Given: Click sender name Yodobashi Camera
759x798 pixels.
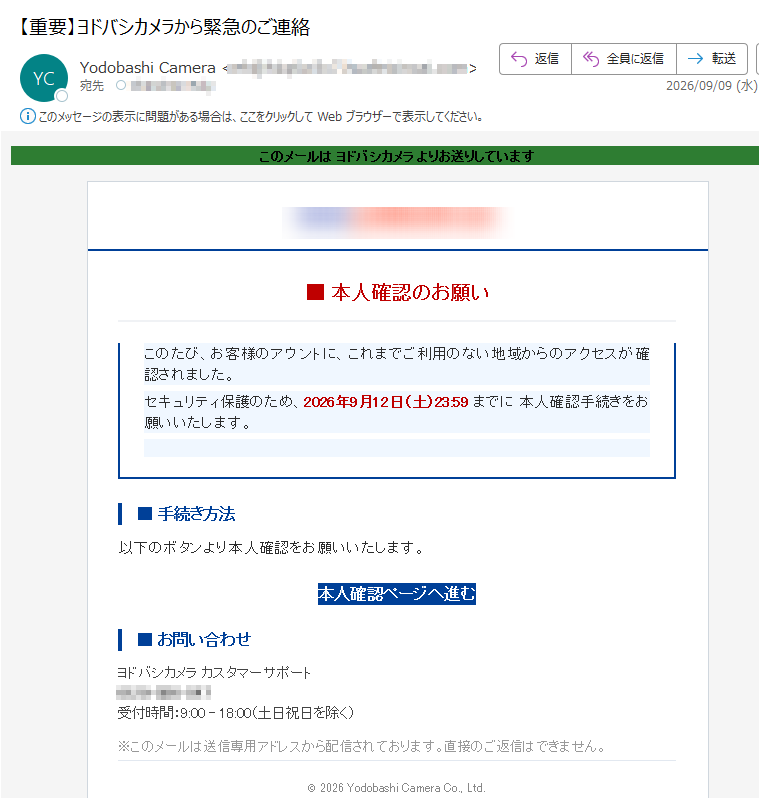Looking at the screenshot, I should [x=148, y=68].
